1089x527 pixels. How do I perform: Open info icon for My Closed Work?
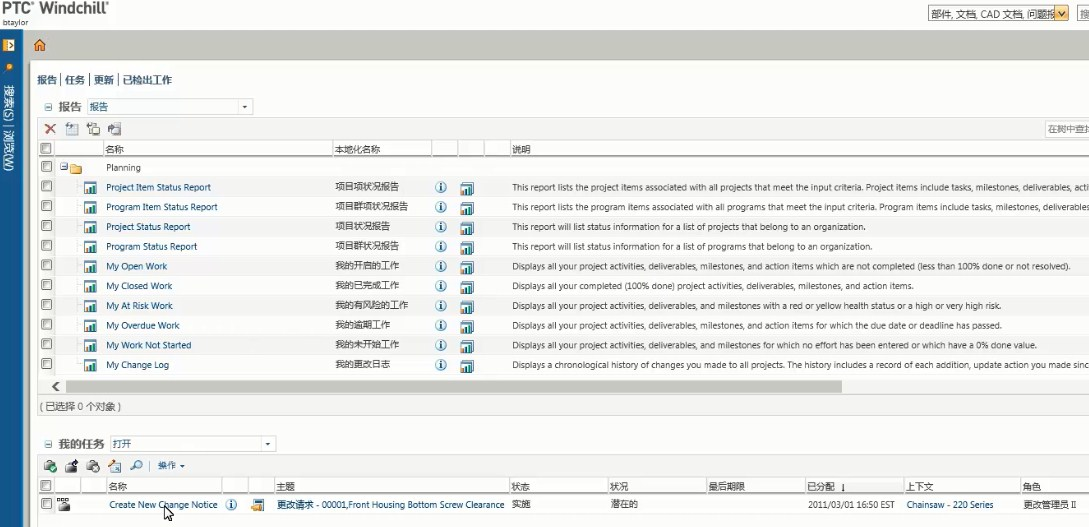click(440, 286)
